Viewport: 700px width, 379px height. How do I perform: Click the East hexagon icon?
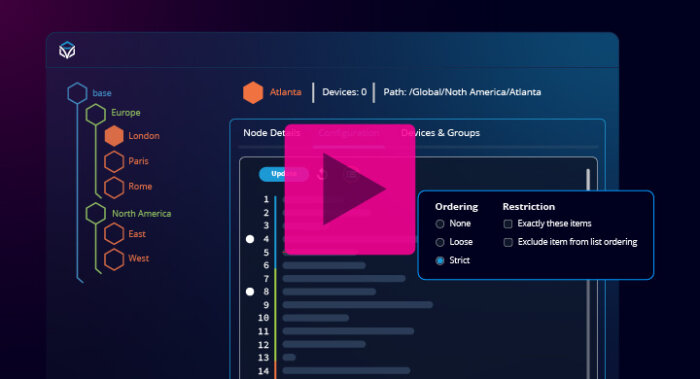(114, 234)
